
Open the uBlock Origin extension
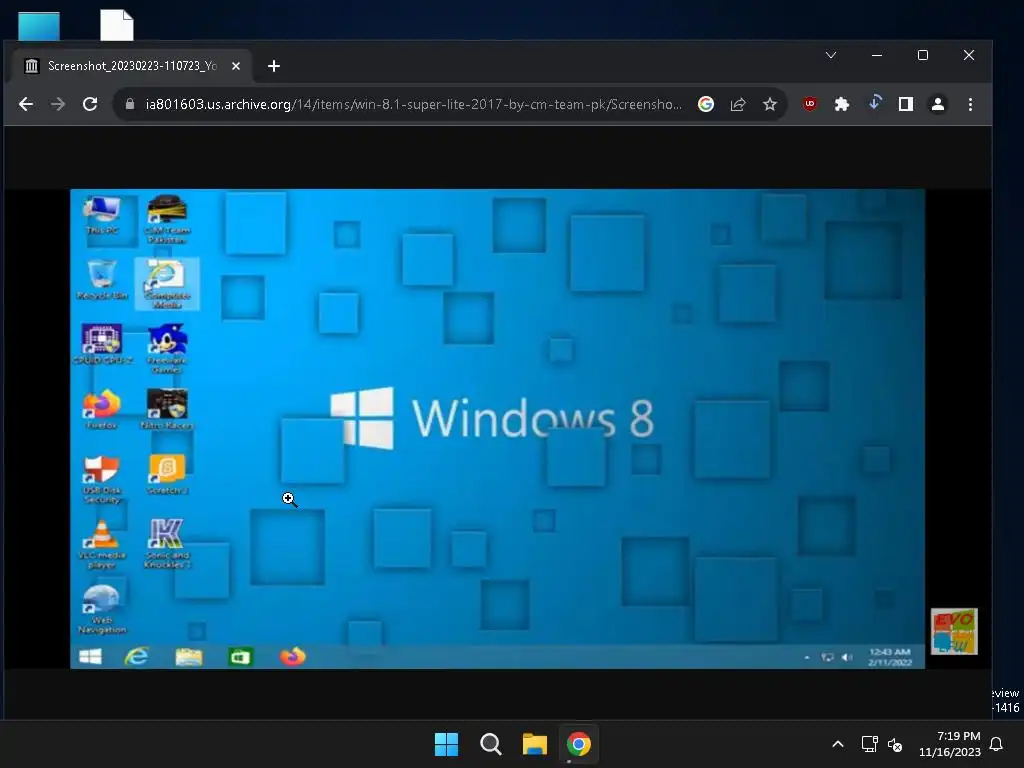click(x=810, y=104)
